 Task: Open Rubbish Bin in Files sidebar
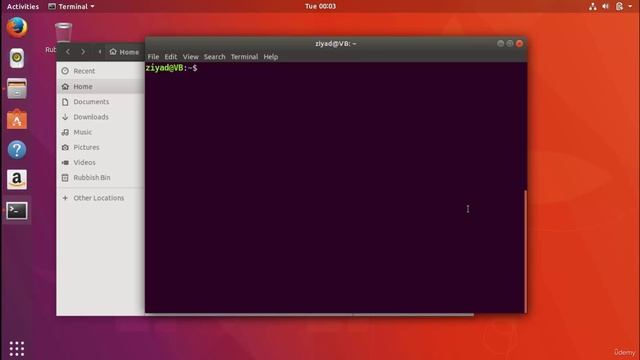[x=100, y=178]
